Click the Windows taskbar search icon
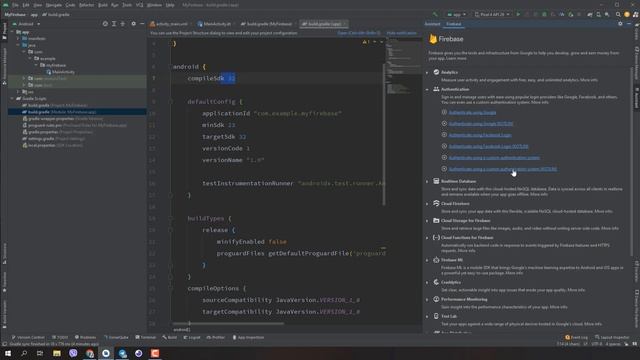 tap(24, 353)
